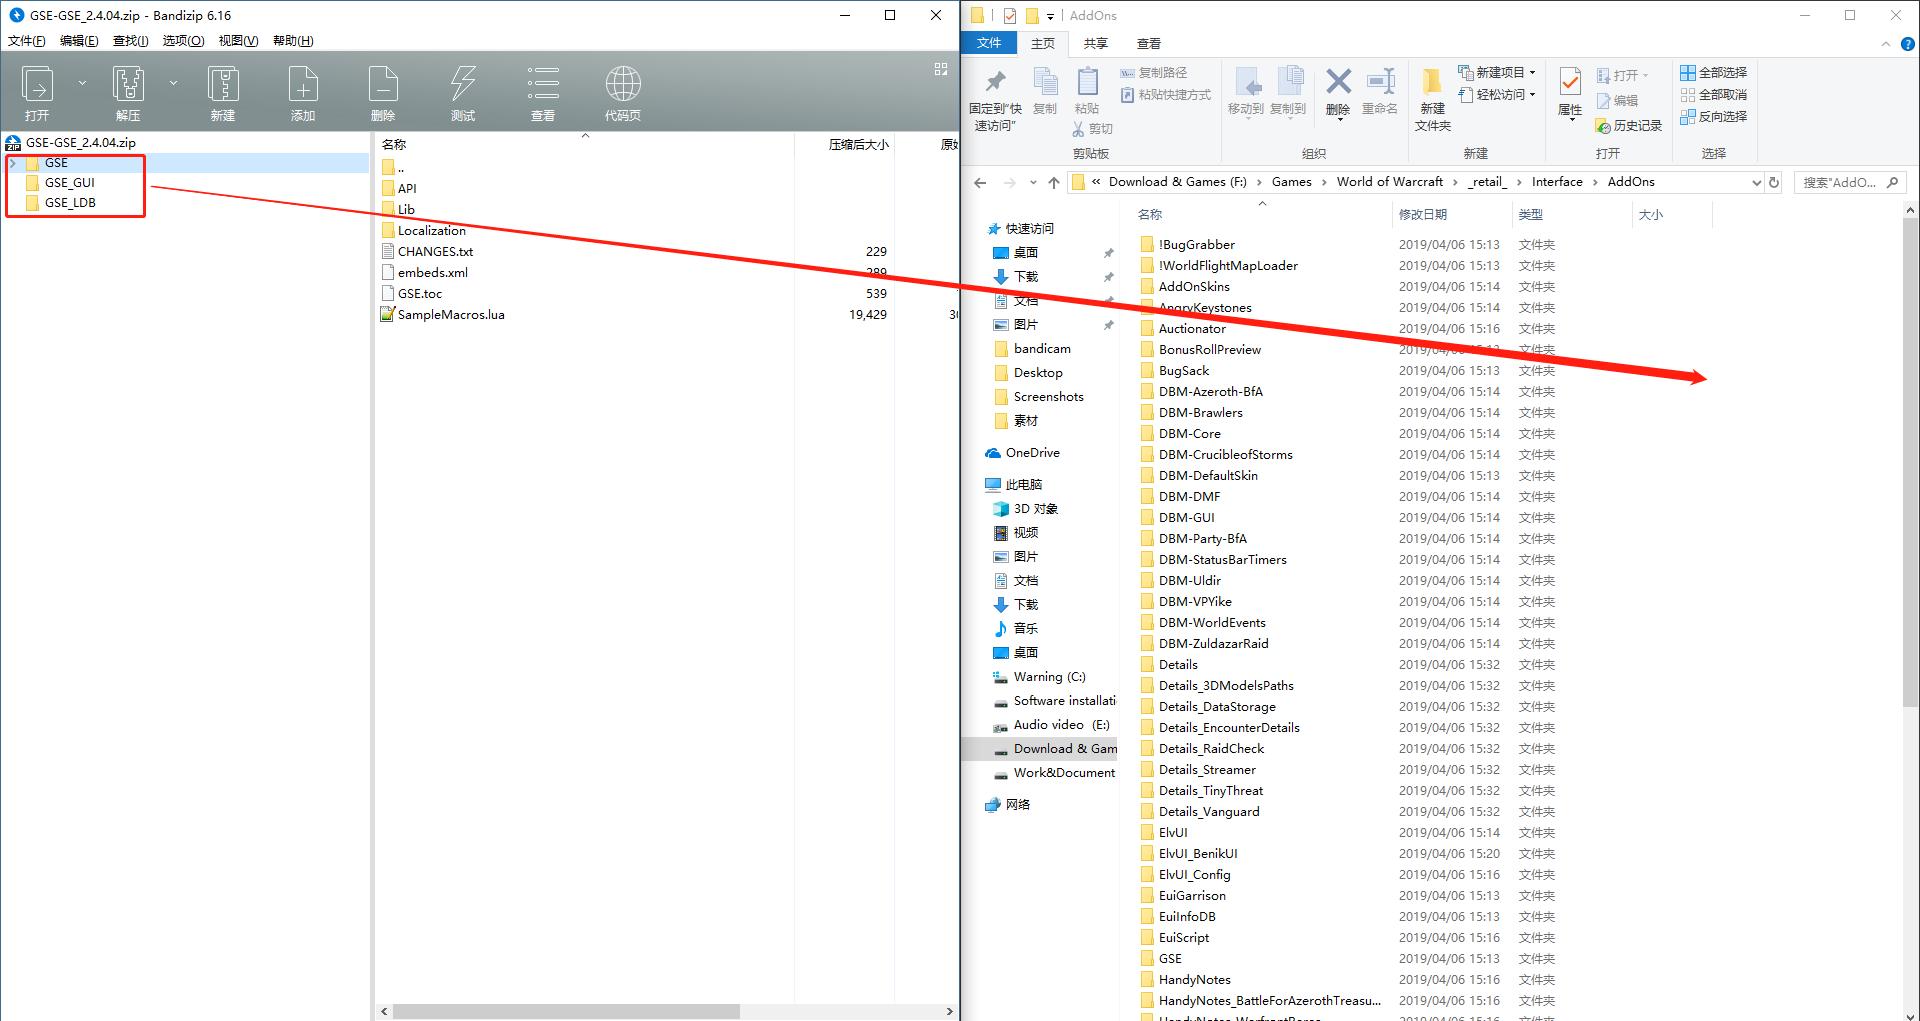Select SampleMacros.lua in the file list
This screenshot has height=1021, width=1920.
click(451, 315)
